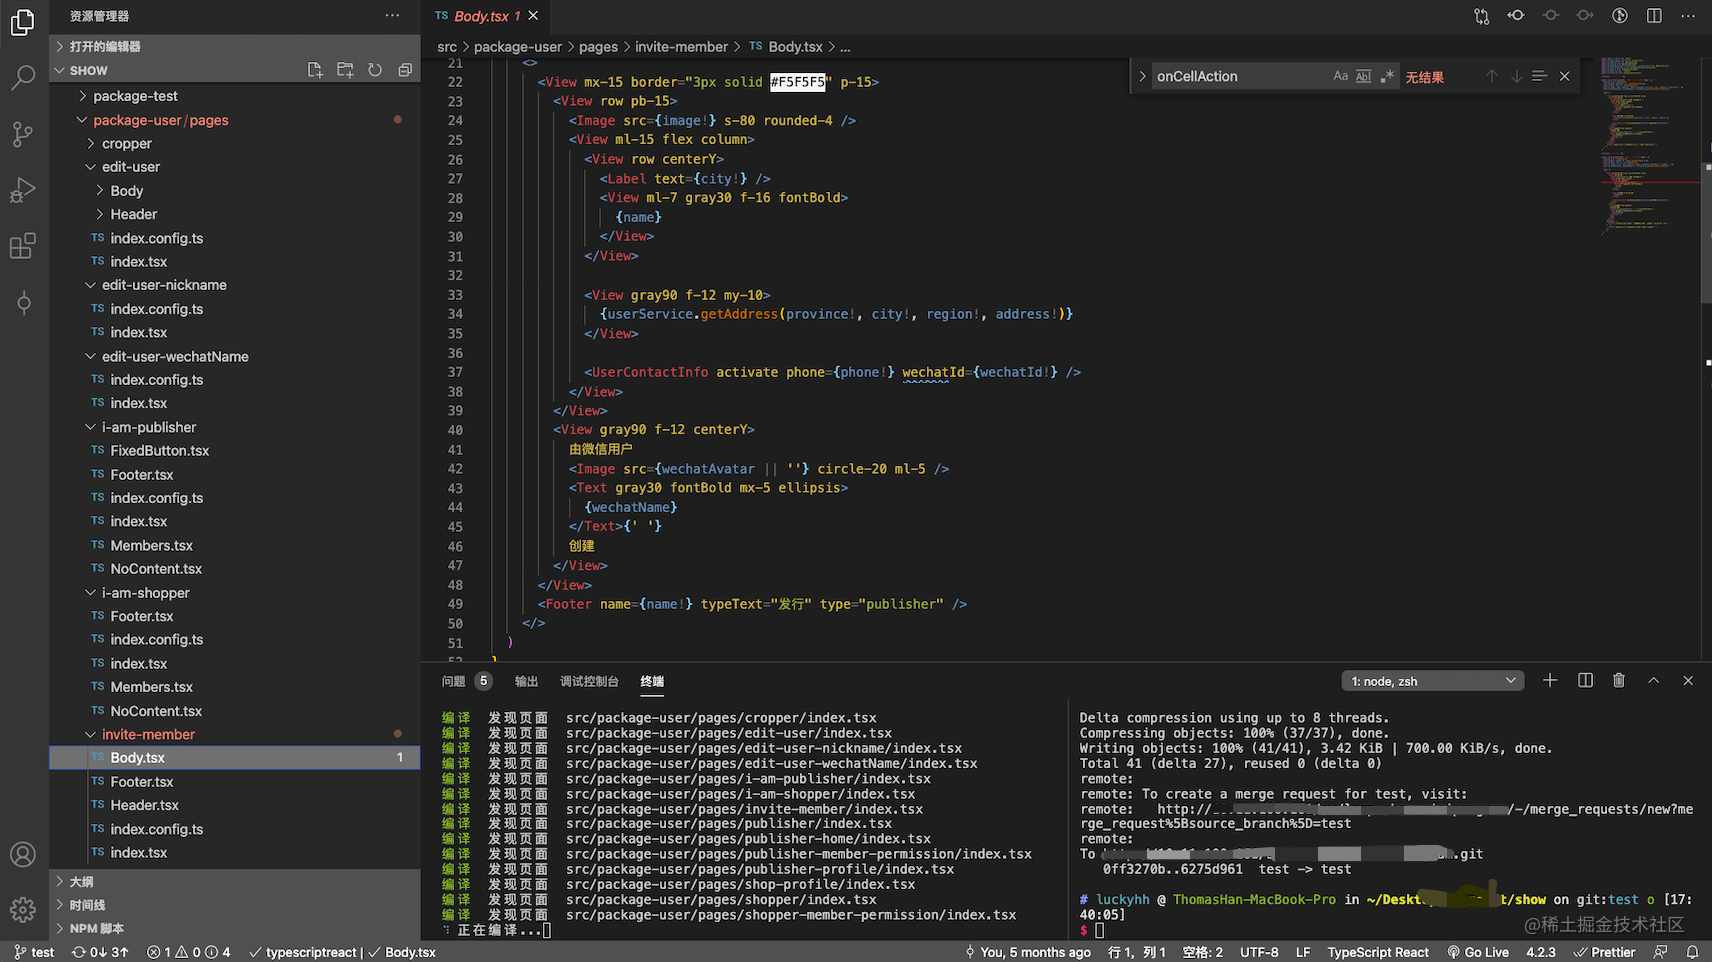Refresh the explorer file tree

[375, 70]
